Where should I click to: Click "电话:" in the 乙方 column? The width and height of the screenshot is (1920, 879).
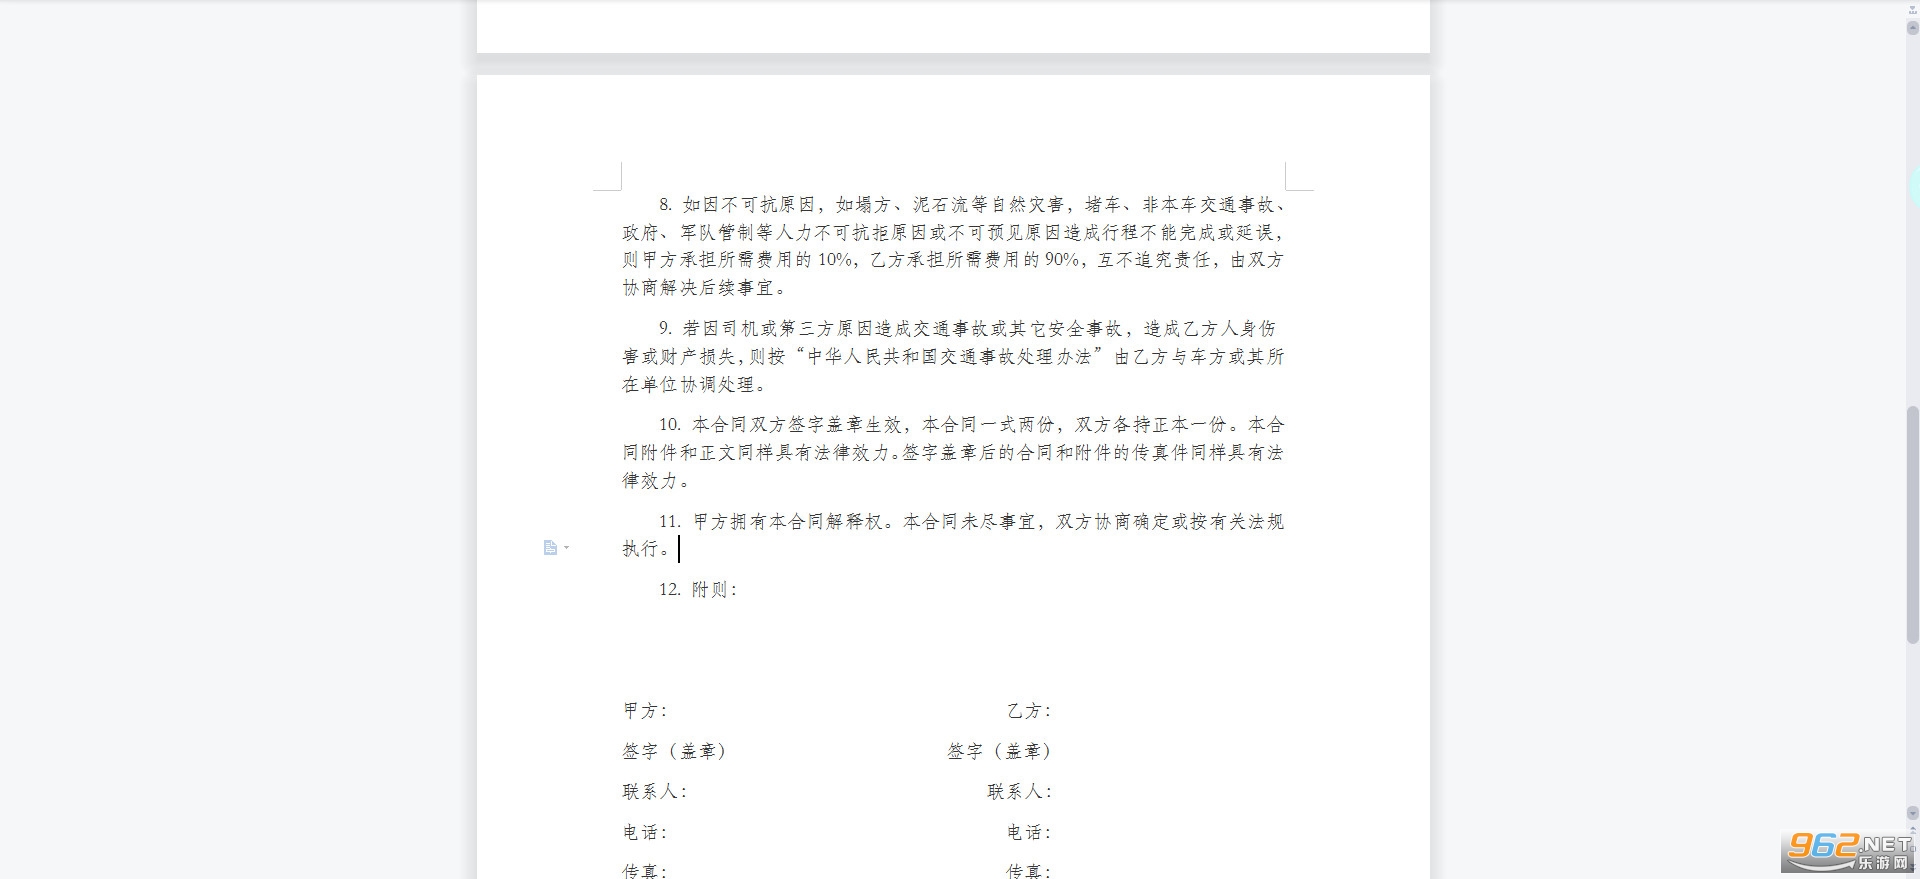point(1030,832)
